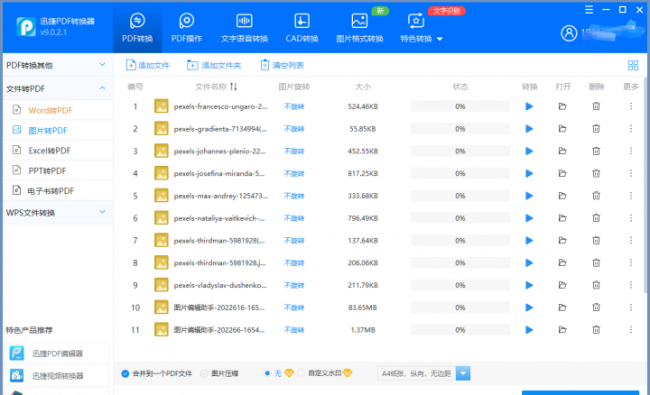
Task: Open 迅捷视频转换器 recommended product
Action: click(57, 376)
